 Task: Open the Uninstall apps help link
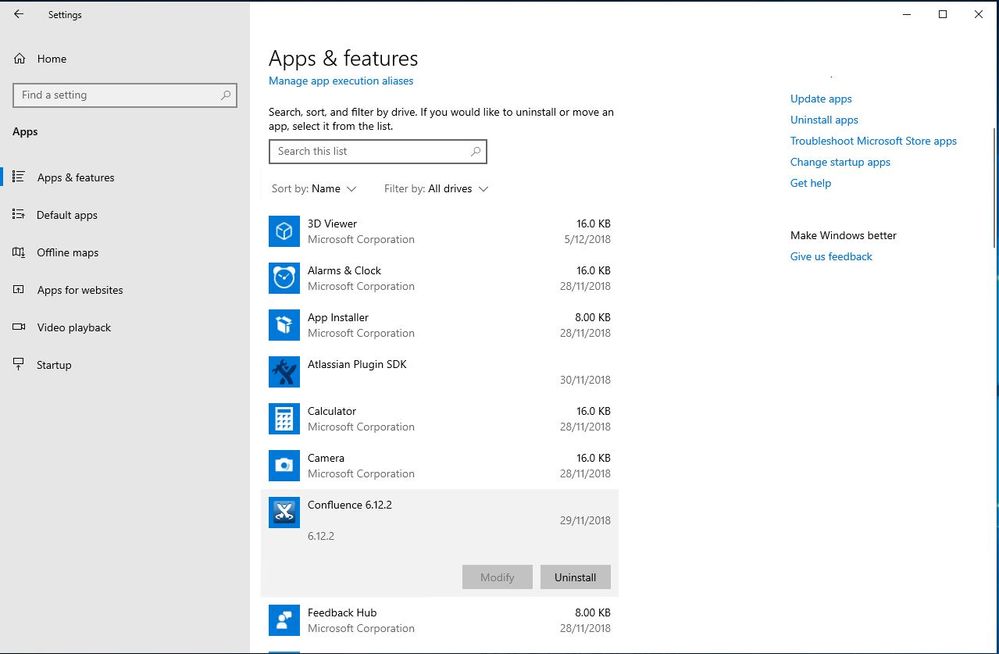tap(824, 120)
